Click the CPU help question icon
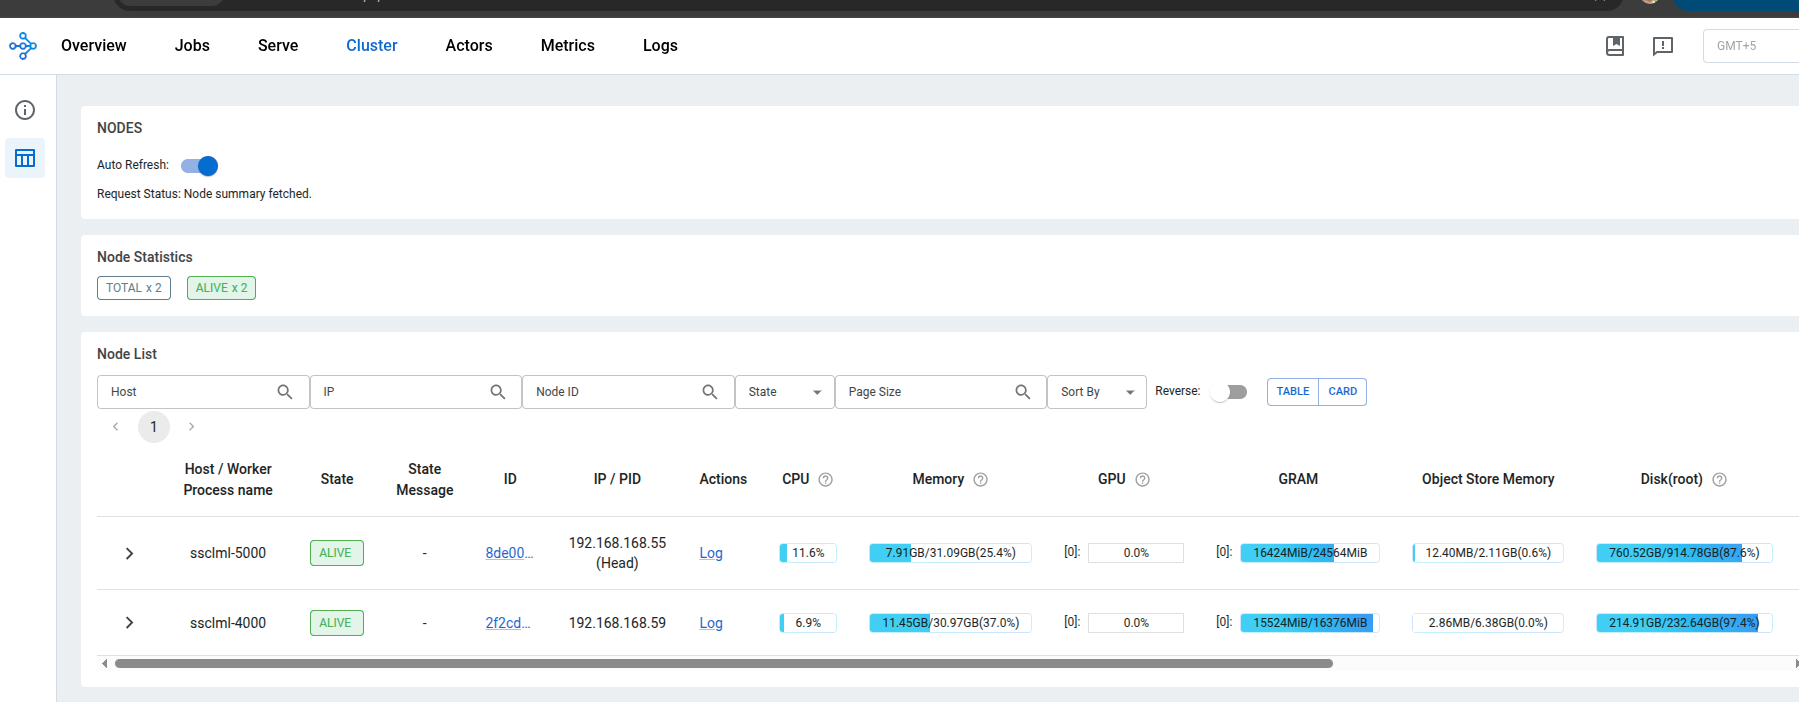This screenshot has height=702, width=1799. 825,480
